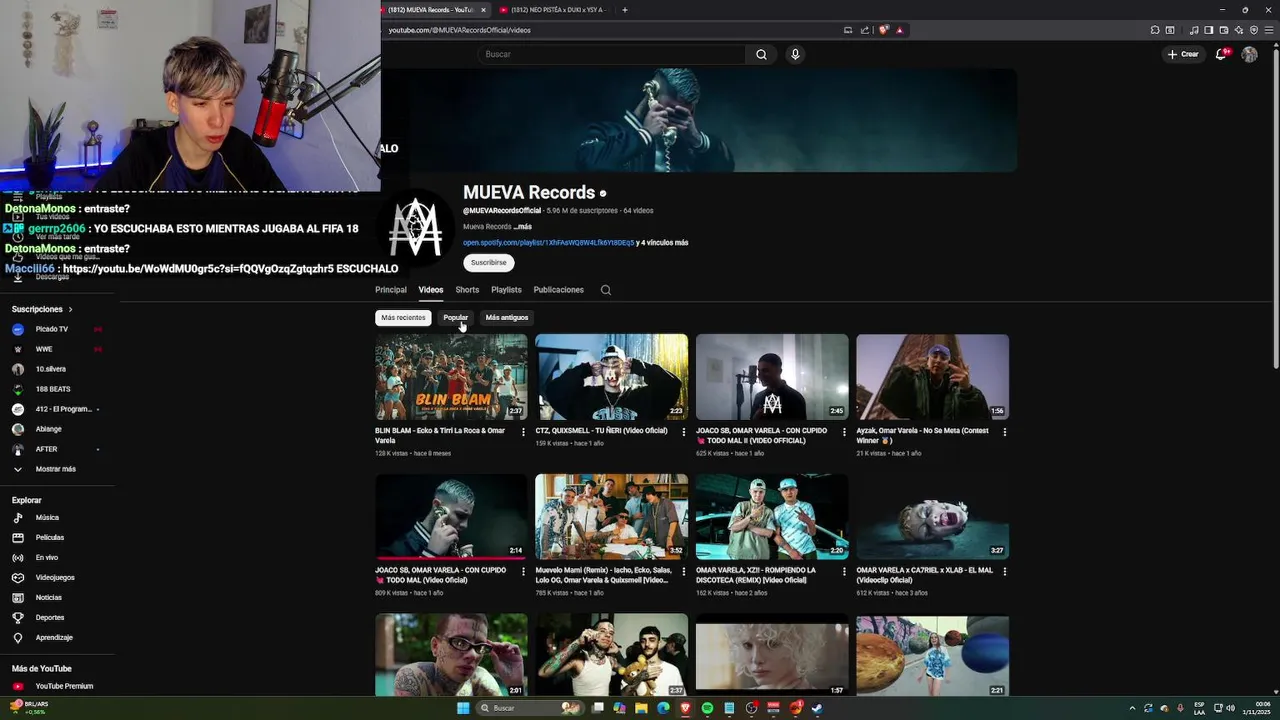The width and height of the screenshot is (1280, 720).
Task: Open Steam from the taskbar
Action: click(x=817, y=708)
